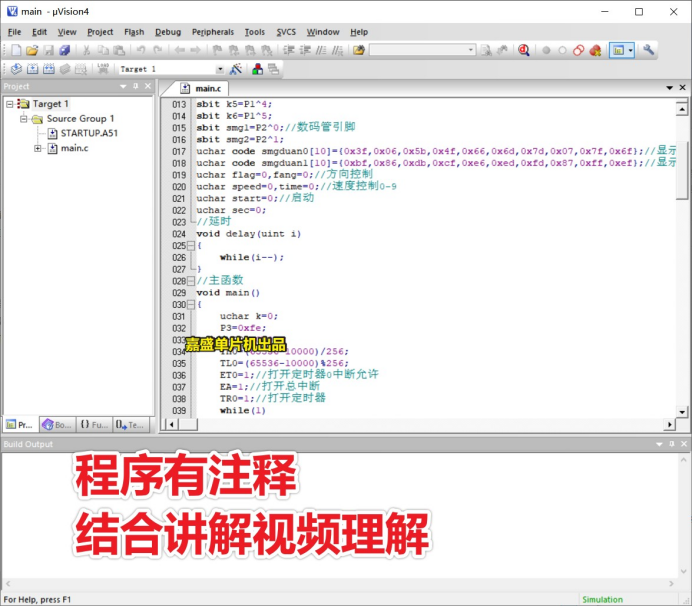The width and height of the screenshot is (693, 607).
Task: Select the Project tab at panel bottom
Action: pos(21,425)
